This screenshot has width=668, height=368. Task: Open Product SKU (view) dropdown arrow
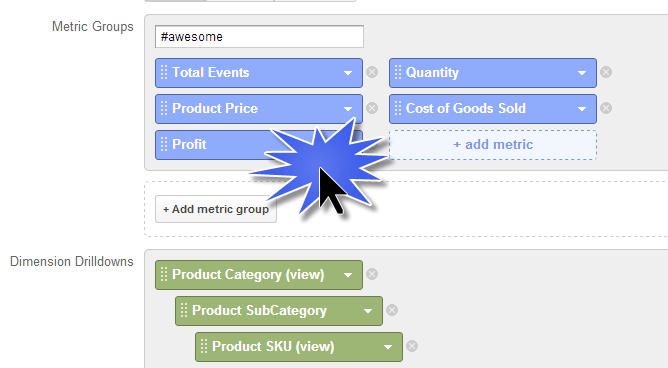(x=388, y=347)
